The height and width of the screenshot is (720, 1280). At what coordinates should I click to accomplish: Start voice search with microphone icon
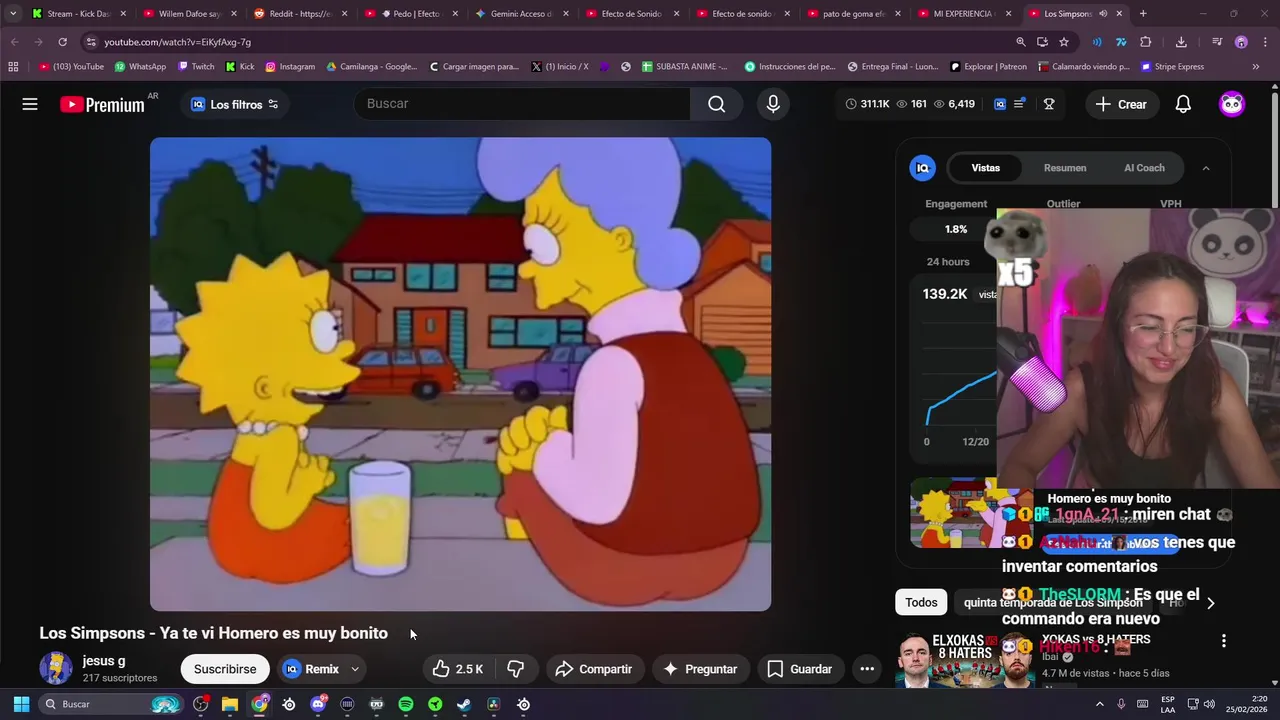773,104
